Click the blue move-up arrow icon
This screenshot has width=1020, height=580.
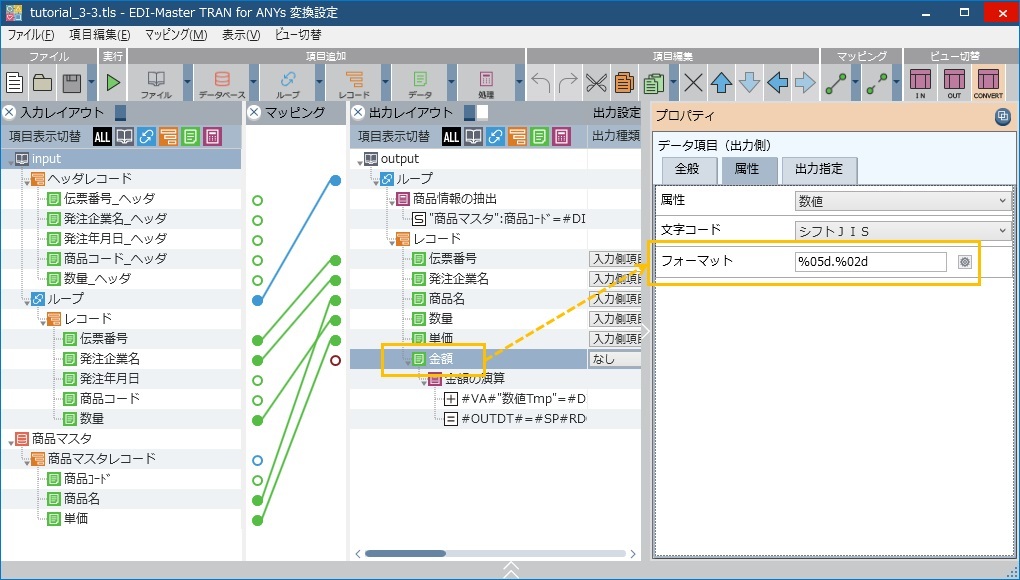[x=721, y=82]
